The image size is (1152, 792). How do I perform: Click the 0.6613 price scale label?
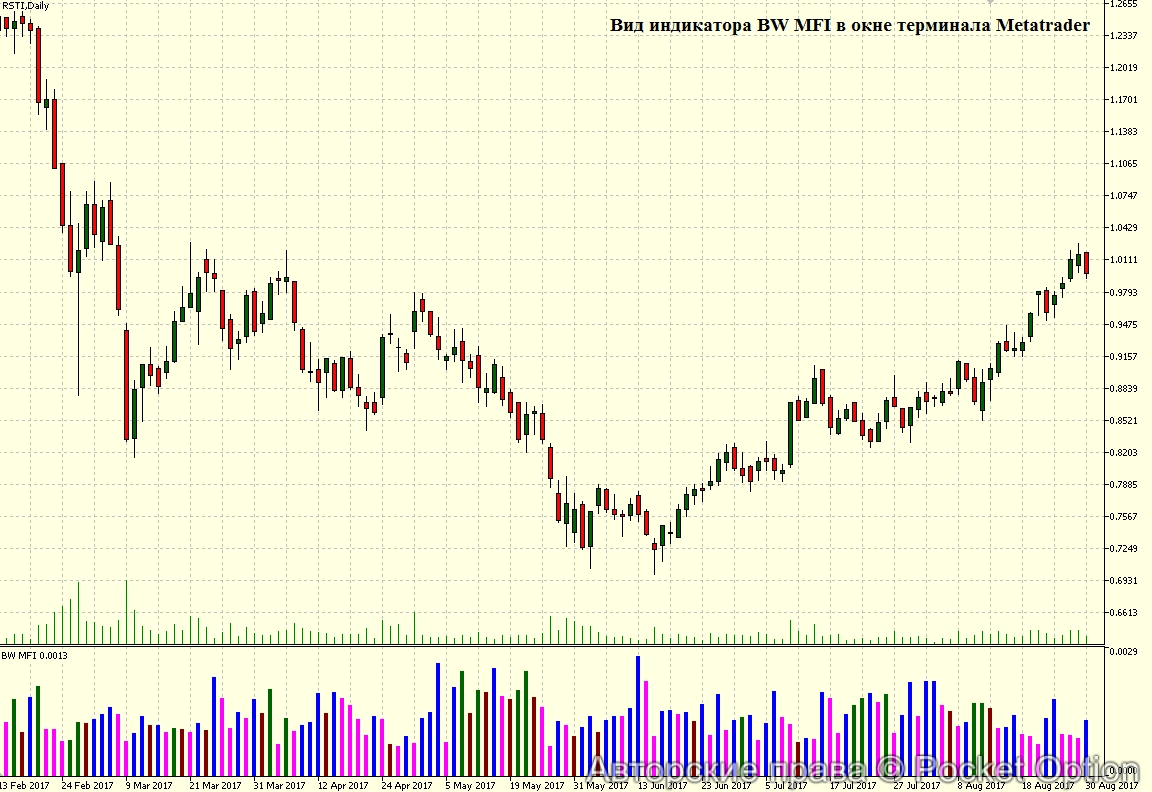click(x=1124, y=612)
